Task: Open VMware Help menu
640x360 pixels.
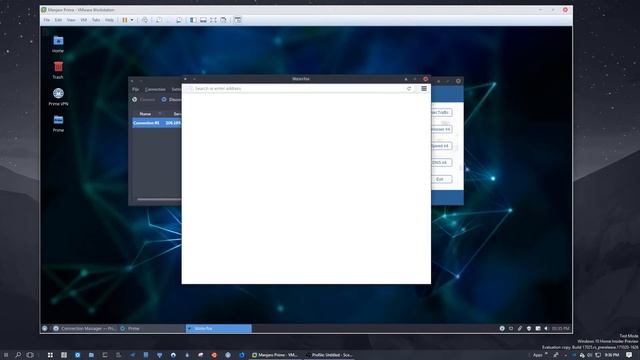Action: (109, 20)
